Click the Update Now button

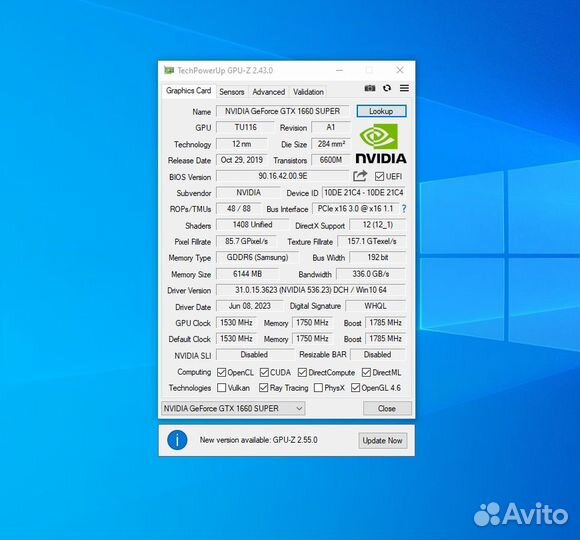click(382, 441)
